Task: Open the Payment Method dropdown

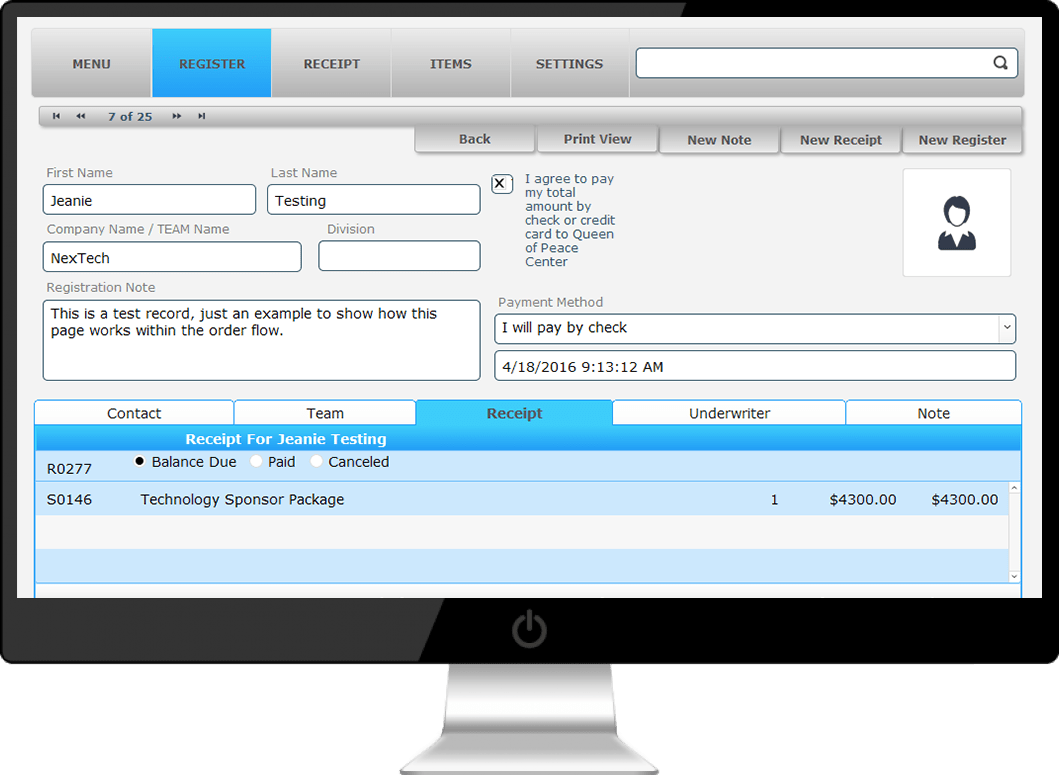Action: point(1005,328)
